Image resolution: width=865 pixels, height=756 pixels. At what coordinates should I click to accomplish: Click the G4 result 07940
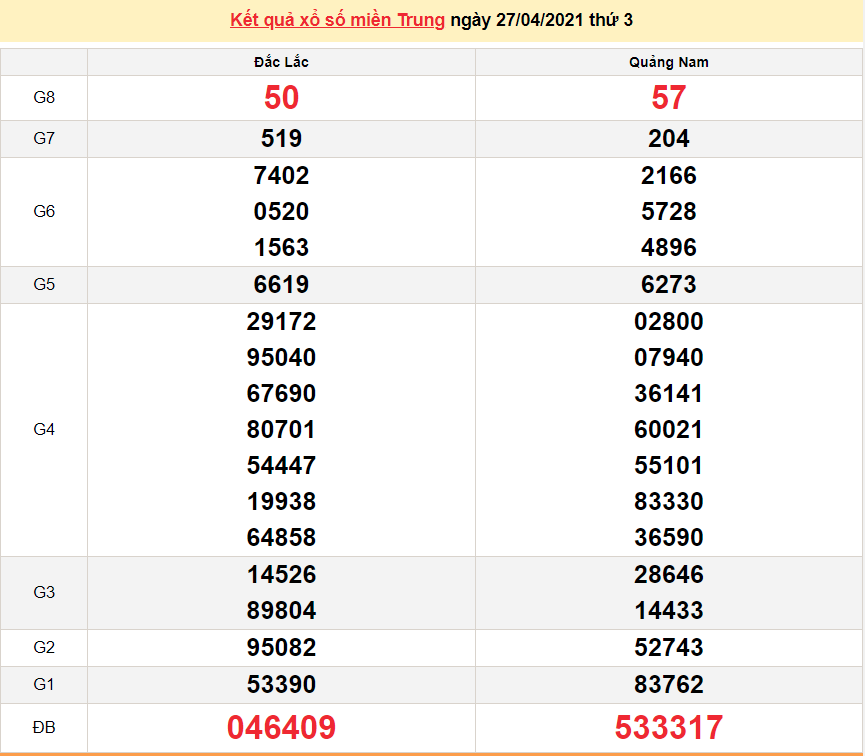pyautogui.click(x=669, y=358)
